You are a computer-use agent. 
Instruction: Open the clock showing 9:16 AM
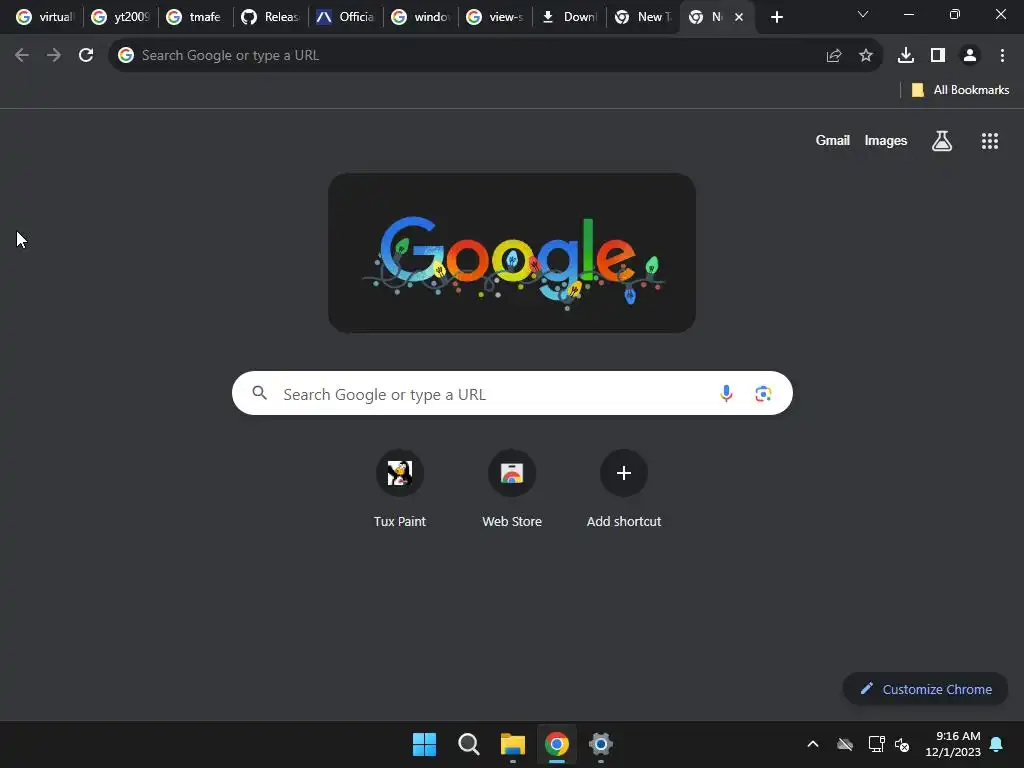click(x=953, y=744)
